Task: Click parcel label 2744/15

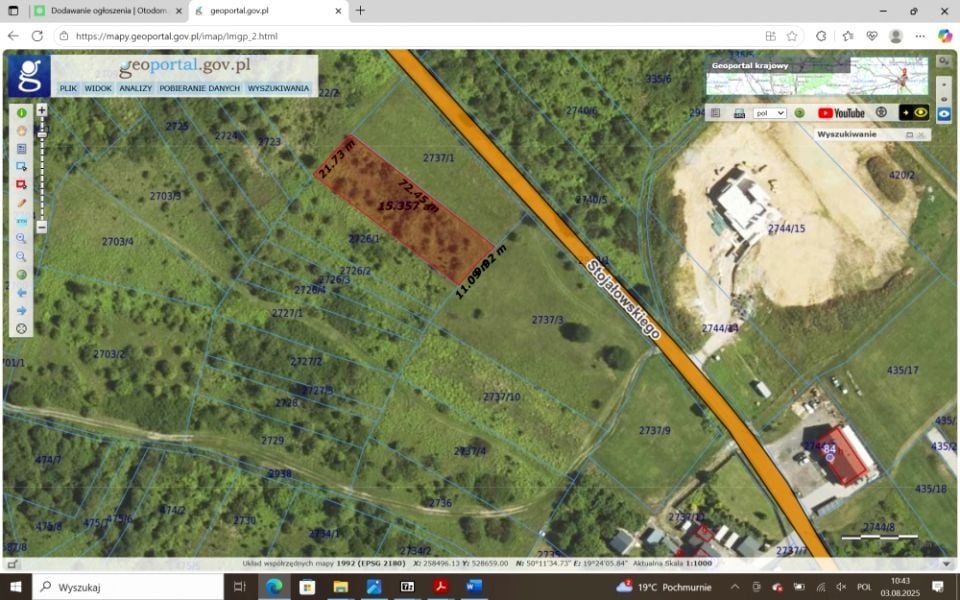Action: (787, 228)
